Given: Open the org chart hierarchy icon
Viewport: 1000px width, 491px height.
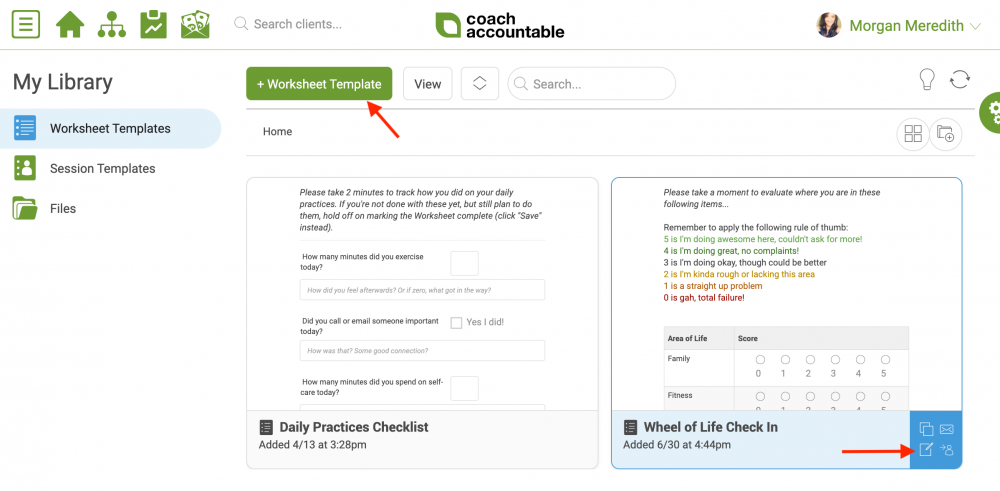Looking at the screenshot, I should (x=112, y=24).
